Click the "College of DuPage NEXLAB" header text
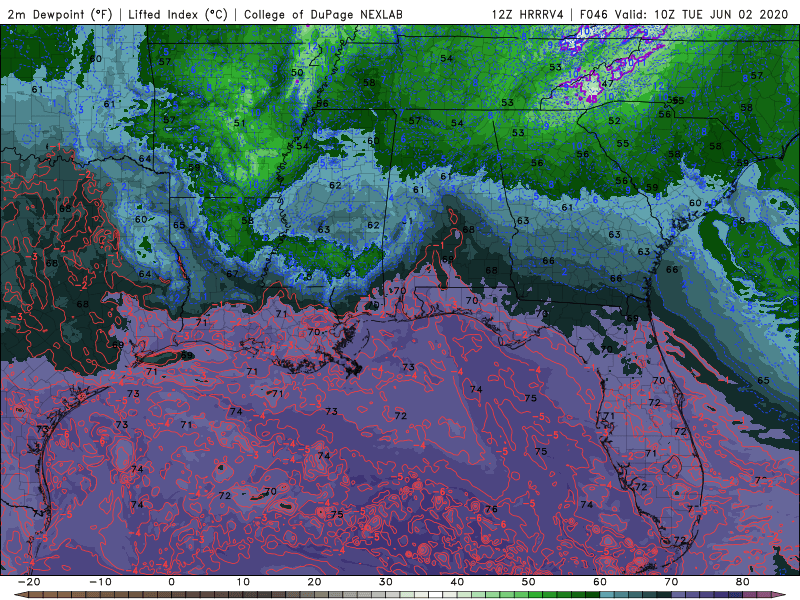This screenshot has width=800, height=600. [x=323, y=14]
